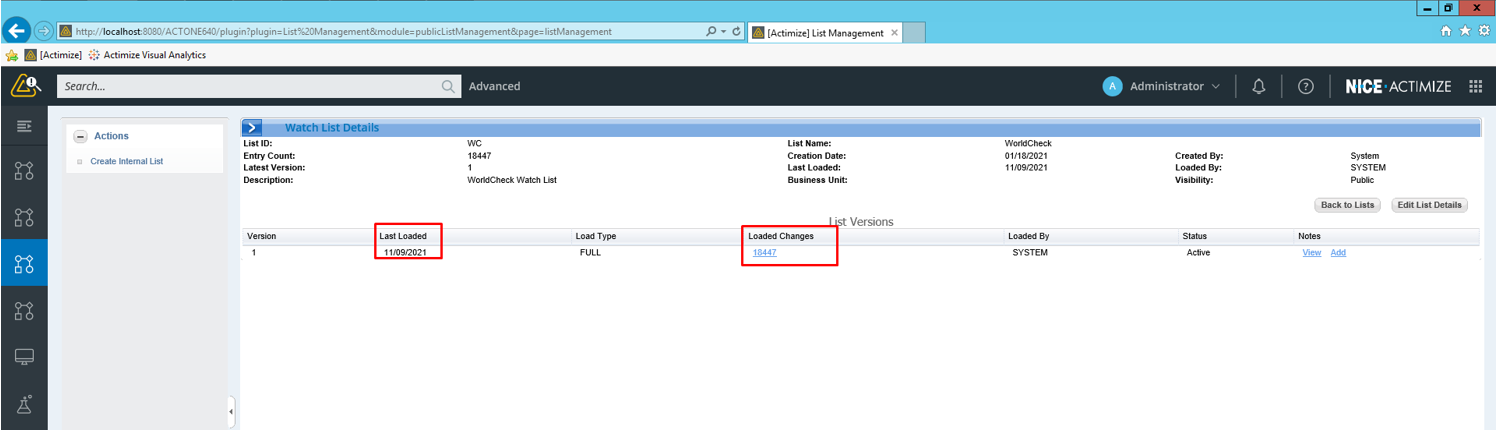
Task: Click the FULL load type cell
Action: click(590, 252)
